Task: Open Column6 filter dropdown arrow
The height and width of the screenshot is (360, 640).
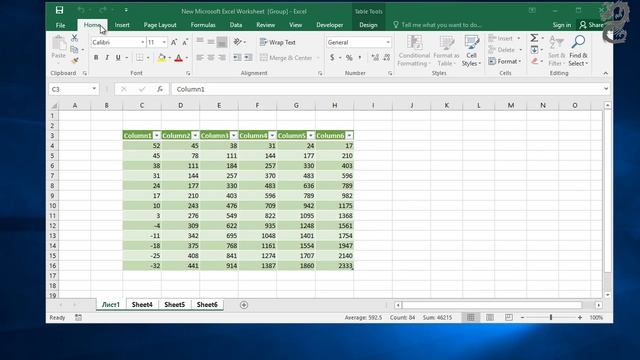Action: coord(349,136)
